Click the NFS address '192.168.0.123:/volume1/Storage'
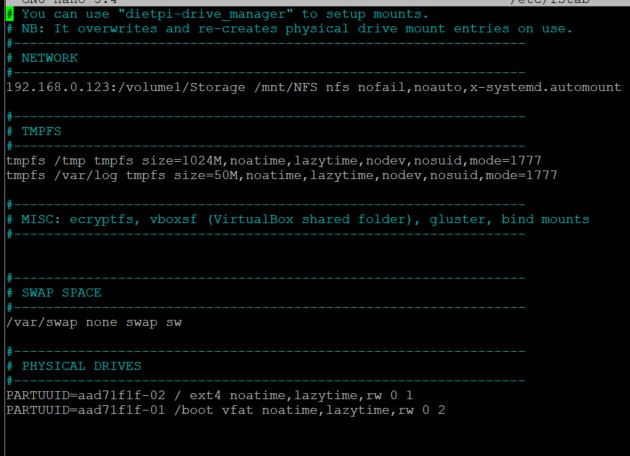 pyautogui.click(x=126, y=87)
